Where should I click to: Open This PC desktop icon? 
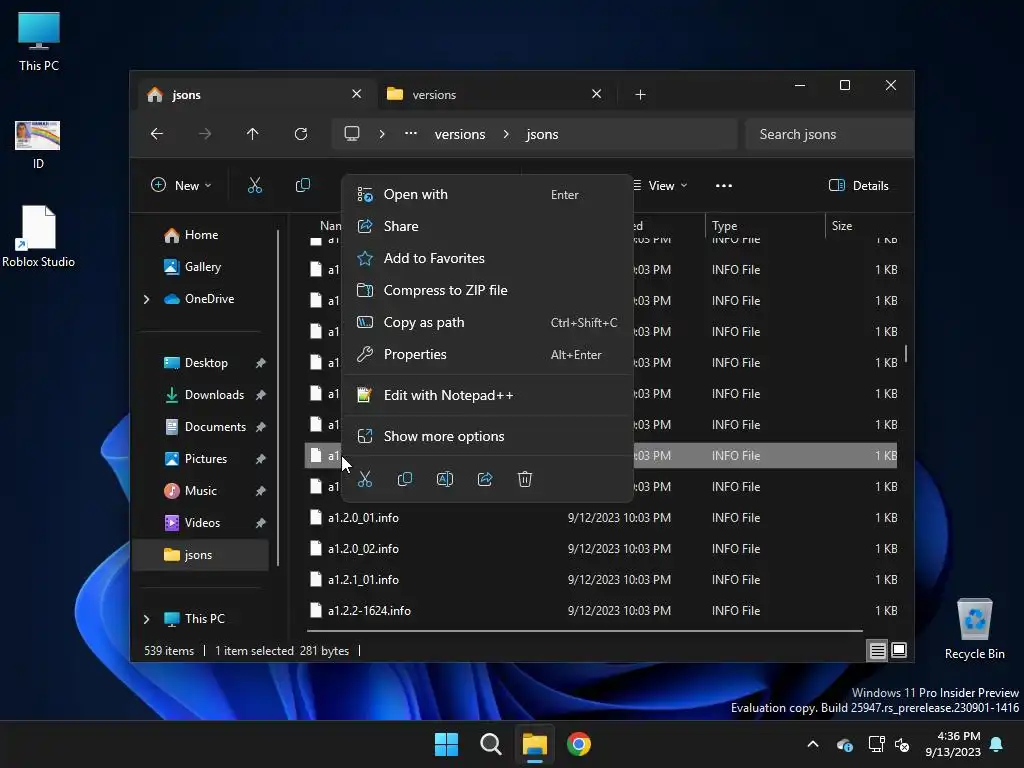pos(39,42)
